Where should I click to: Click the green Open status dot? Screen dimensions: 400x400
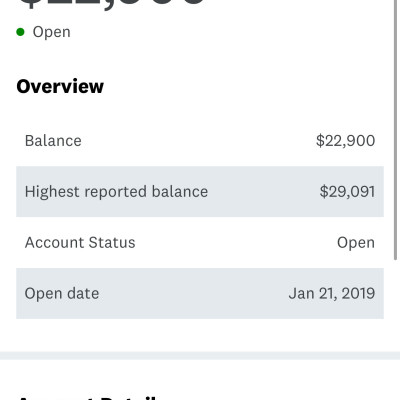20,32
